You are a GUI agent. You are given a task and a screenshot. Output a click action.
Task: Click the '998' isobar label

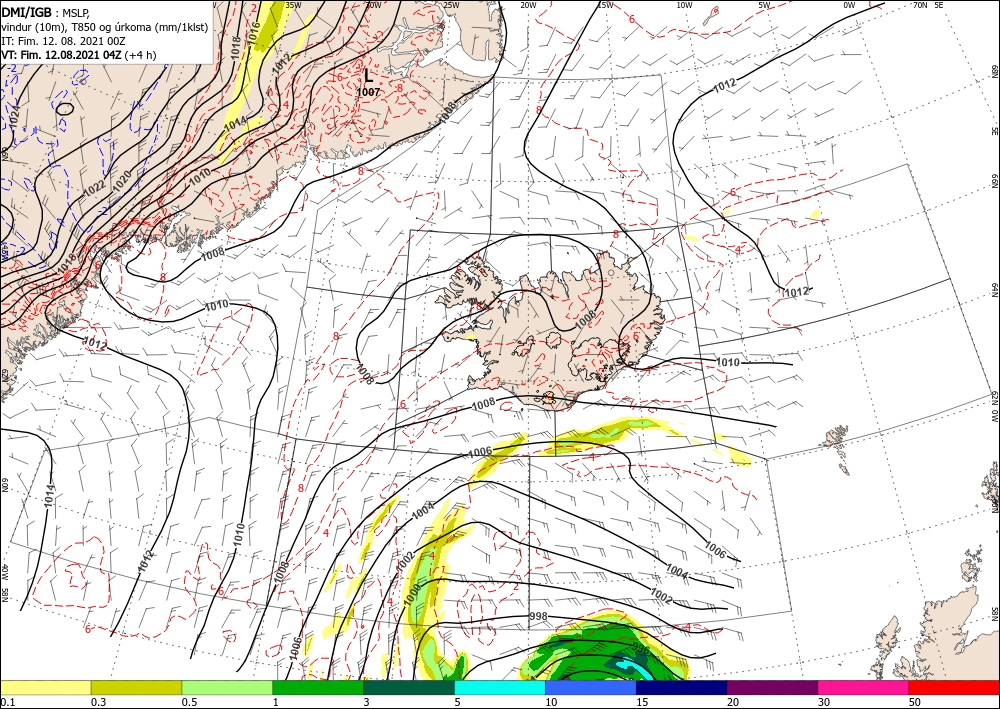point(538,616)
